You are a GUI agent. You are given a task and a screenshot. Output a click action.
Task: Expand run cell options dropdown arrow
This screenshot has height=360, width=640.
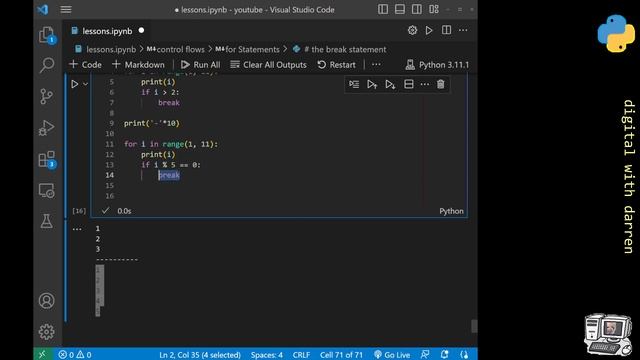click(85, 84)
